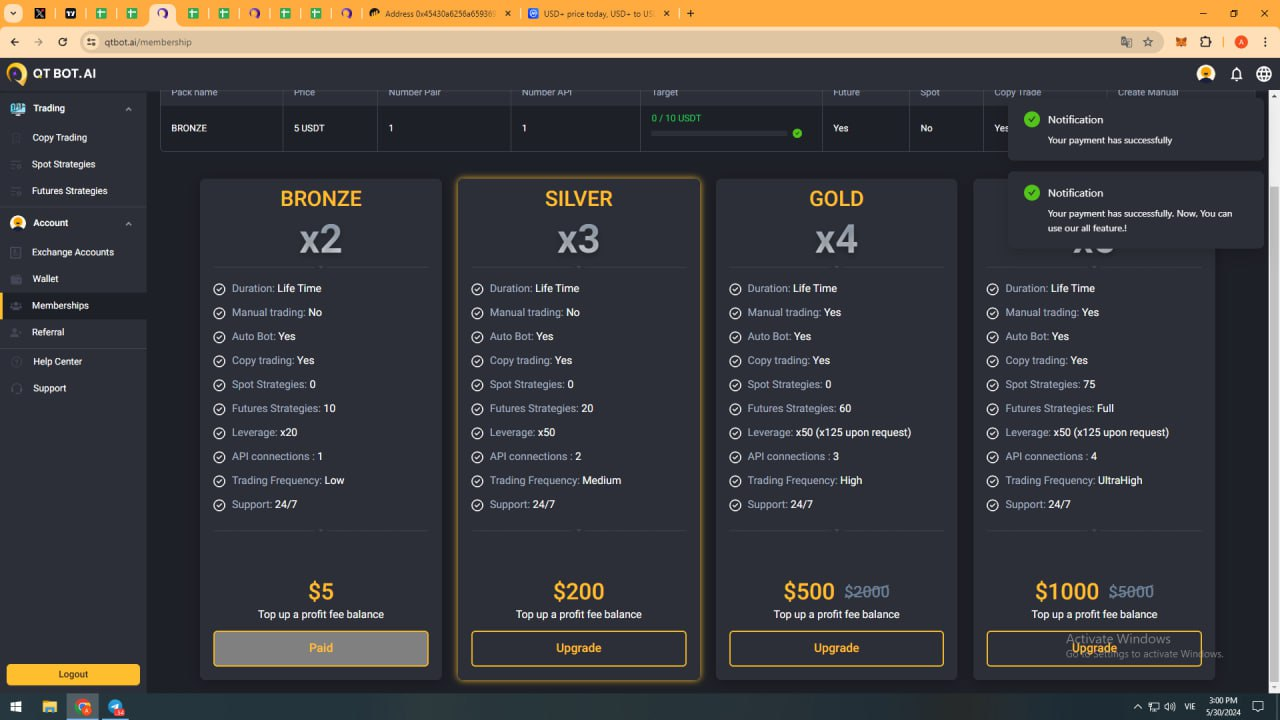This screenshot has width=1280, height=720.
Task: Click the Futures Strategies sidebar icon
Action: (x=16, y=191)
